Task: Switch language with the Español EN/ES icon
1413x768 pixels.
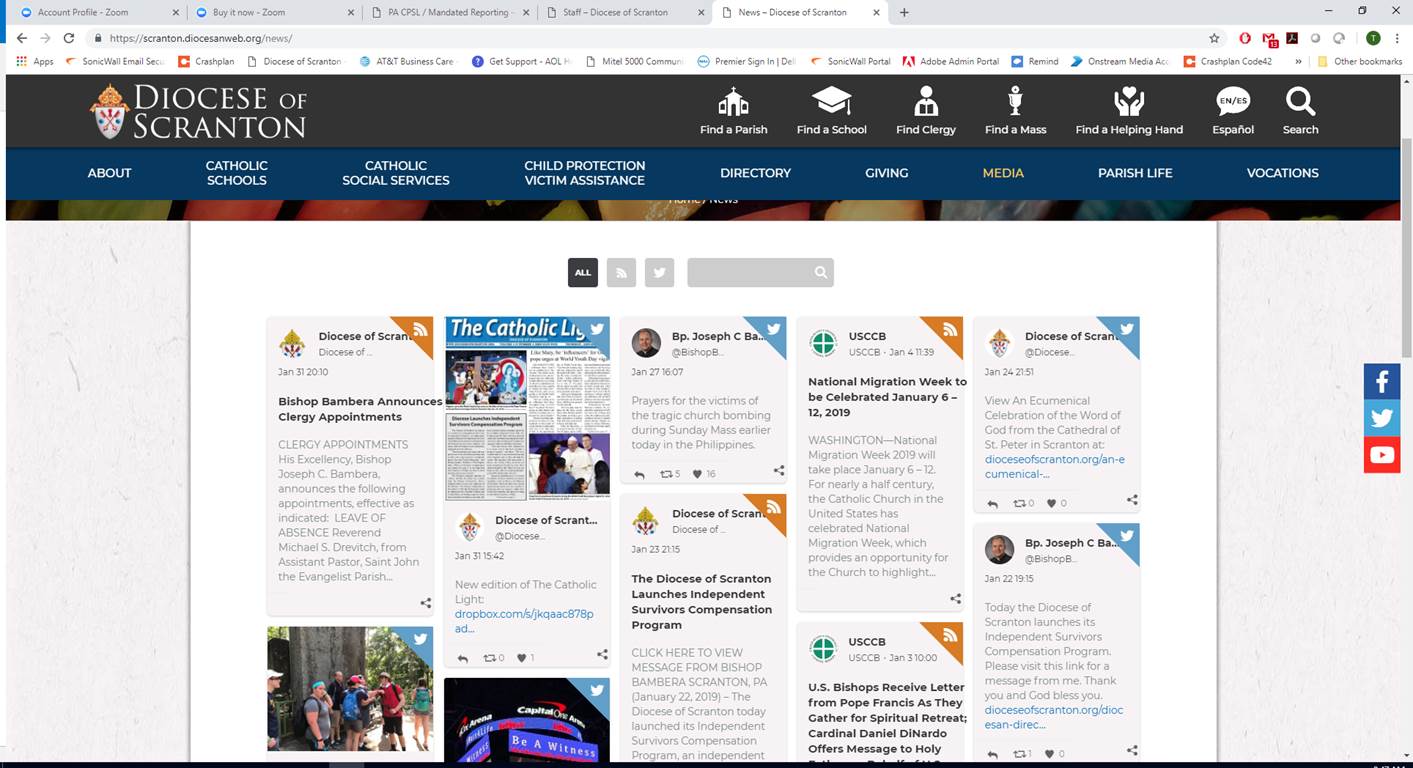Action: [x=1232, y=102]
